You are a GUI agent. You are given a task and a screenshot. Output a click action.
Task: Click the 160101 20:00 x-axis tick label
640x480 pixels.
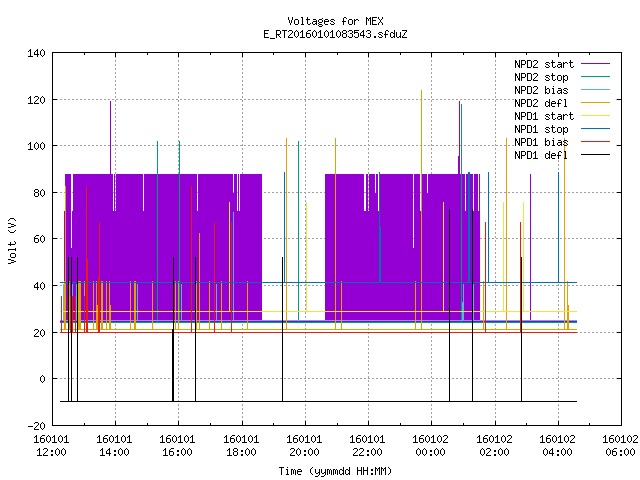tap(304, 446)
